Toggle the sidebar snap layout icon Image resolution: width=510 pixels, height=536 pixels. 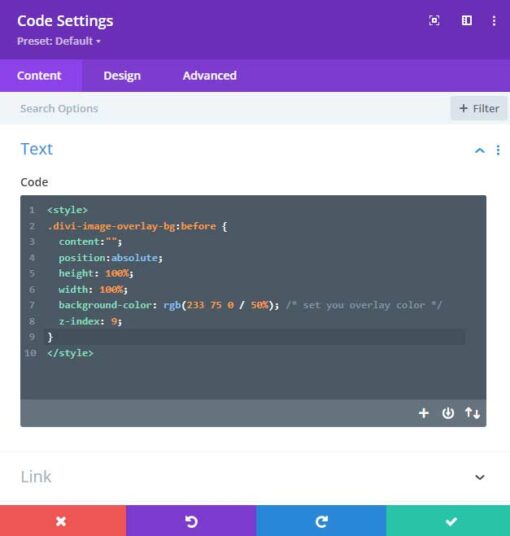click(x=467, y=21)
